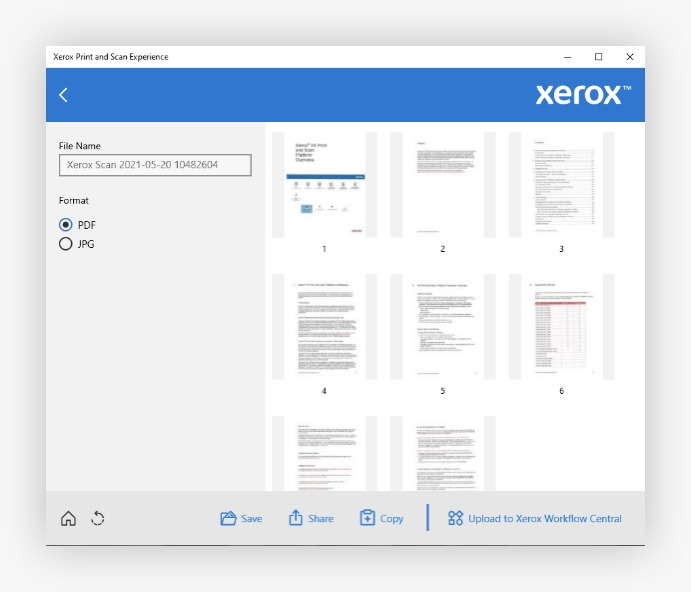Close the Xerox Print and Scan Experience window
Screen dimensions: 691x592
coord(630,57)
